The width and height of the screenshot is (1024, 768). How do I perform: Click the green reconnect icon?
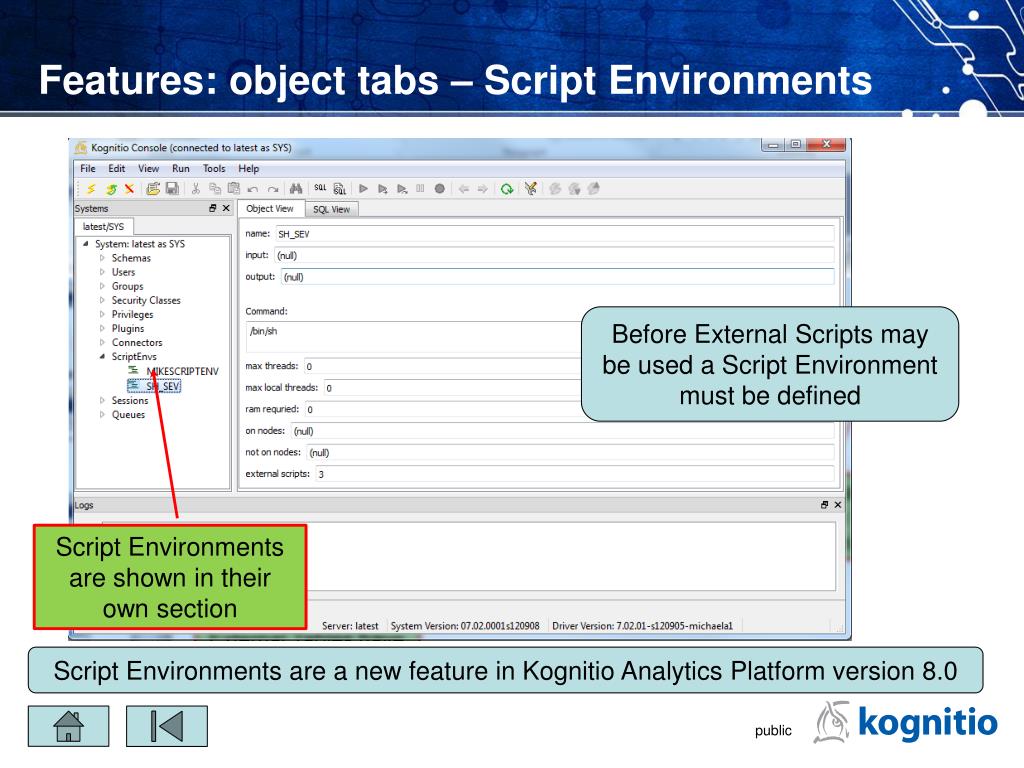click(111, 189)
